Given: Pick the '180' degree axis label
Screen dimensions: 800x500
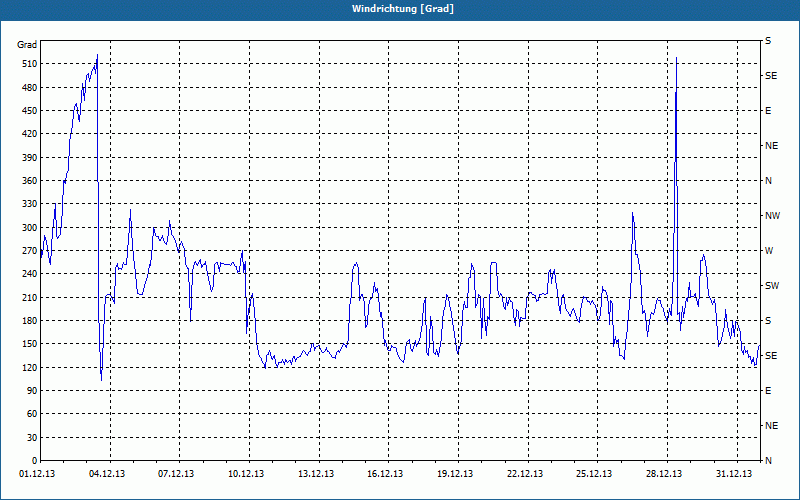Looking at the screenshot, I should 30,321.
